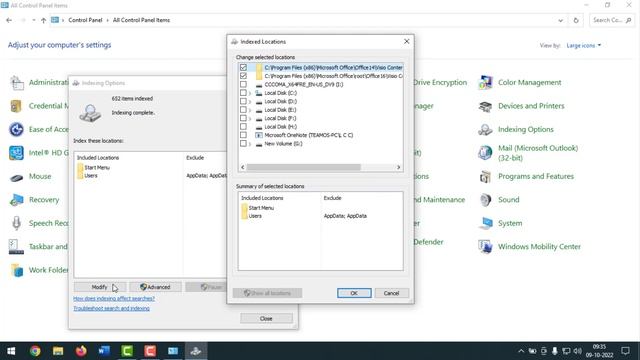Click the Search Control Panel field
Viewport: 640px width, 360px height.
point(611,20)
